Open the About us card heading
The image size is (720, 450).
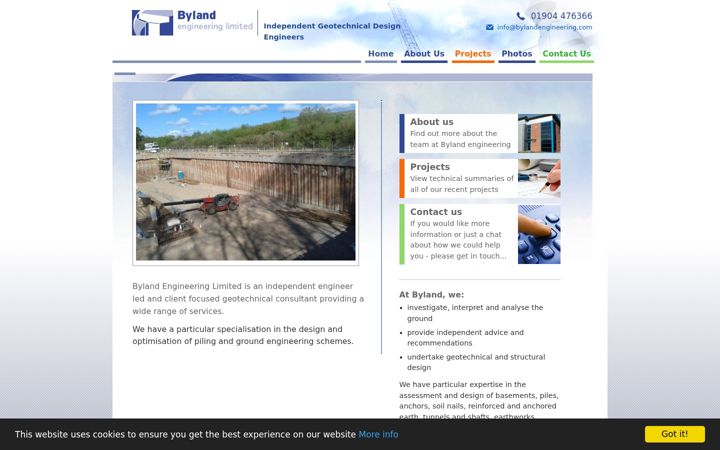431,122
